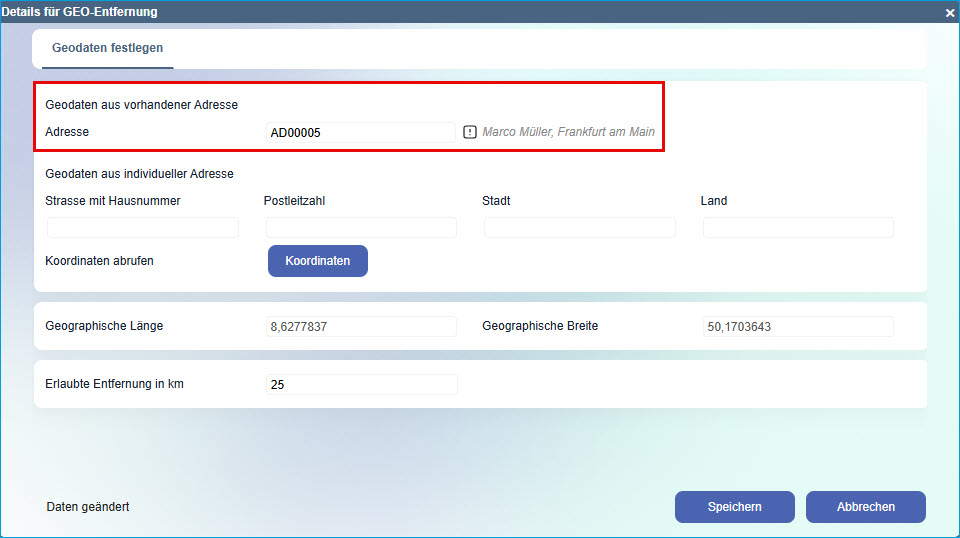Cancel with the Abbrechen button
This screenshot has width=960, height=538.
866,507
